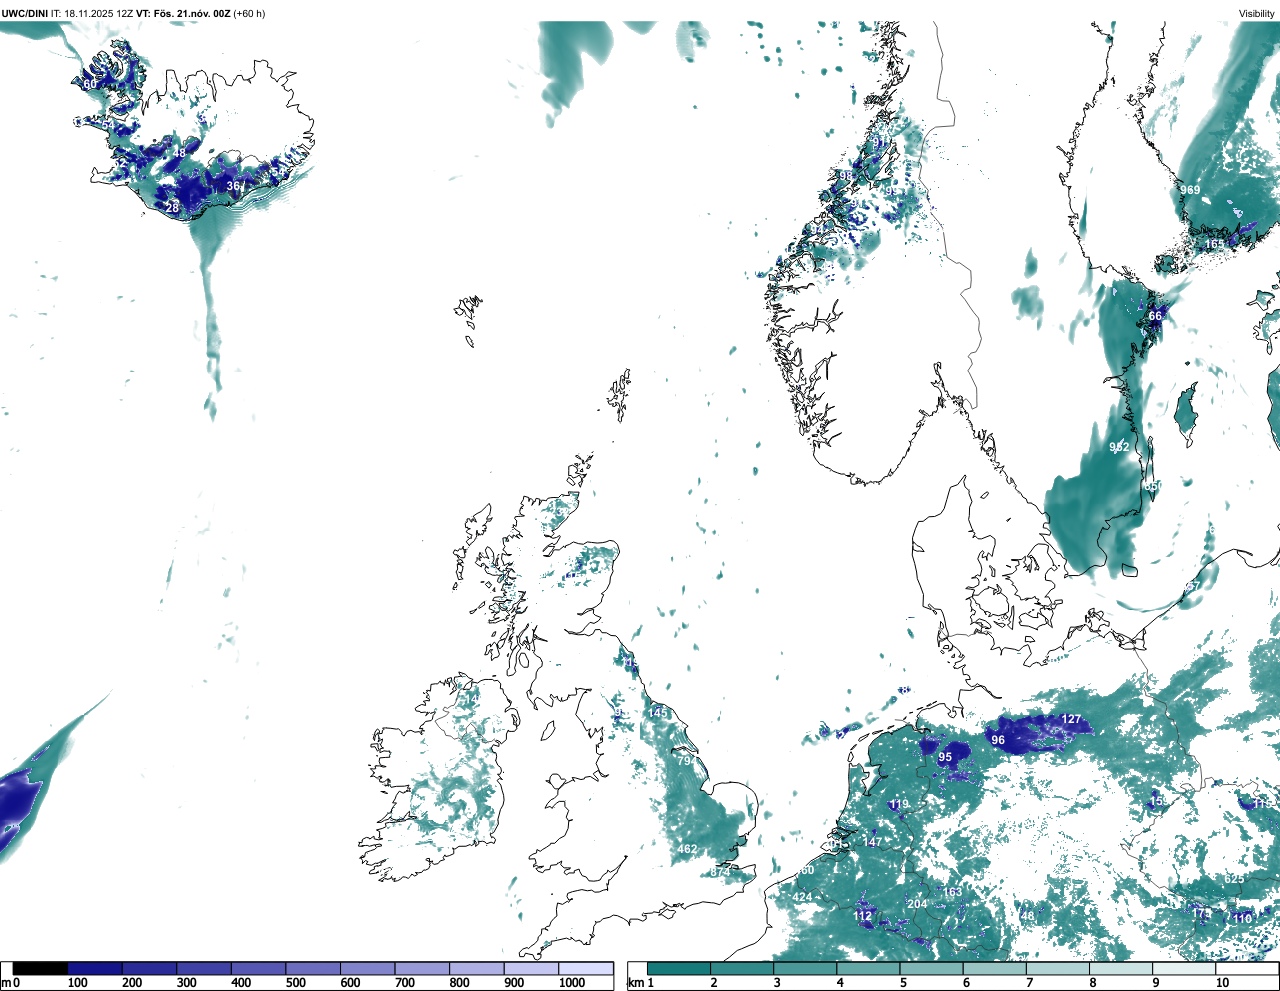Click the "625" value near bottom right
The width and height of the screenshot is (1280, 991).
(1235, 879)
